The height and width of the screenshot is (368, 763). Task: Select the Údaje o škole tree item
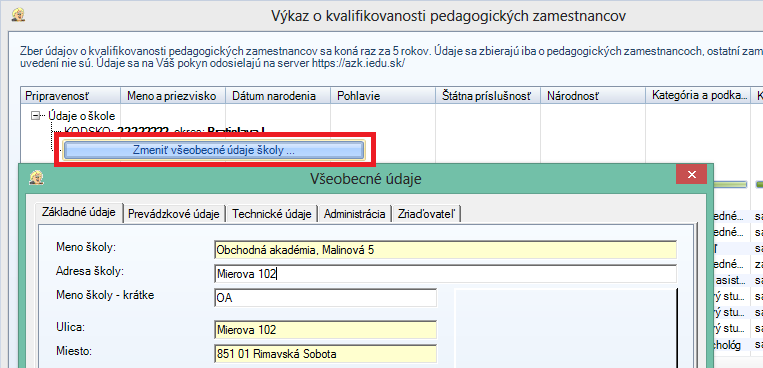pyautogui.click(x=81, y=116)
